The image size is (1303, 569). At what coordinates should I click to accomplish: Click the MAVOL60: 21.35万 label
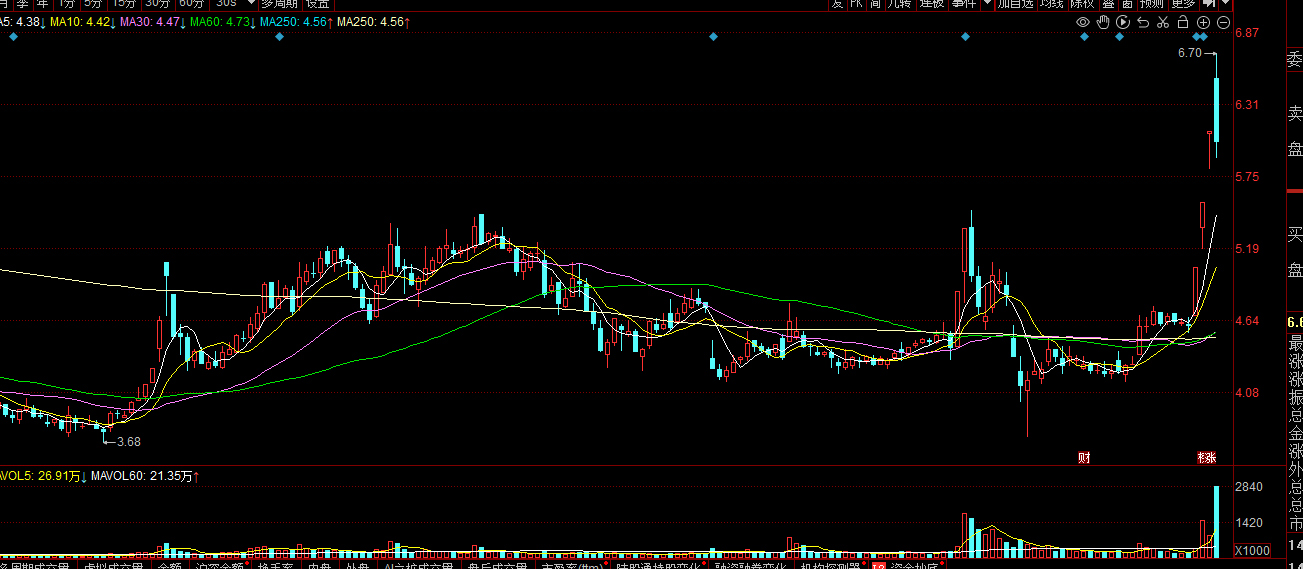click(x=144, y=477)
